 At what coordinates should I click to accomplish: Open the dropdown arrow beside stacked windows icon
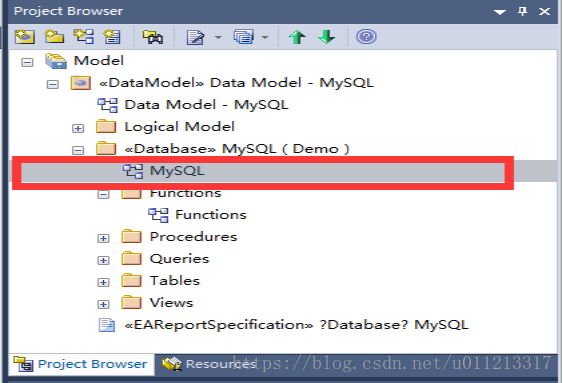point(265,37)
